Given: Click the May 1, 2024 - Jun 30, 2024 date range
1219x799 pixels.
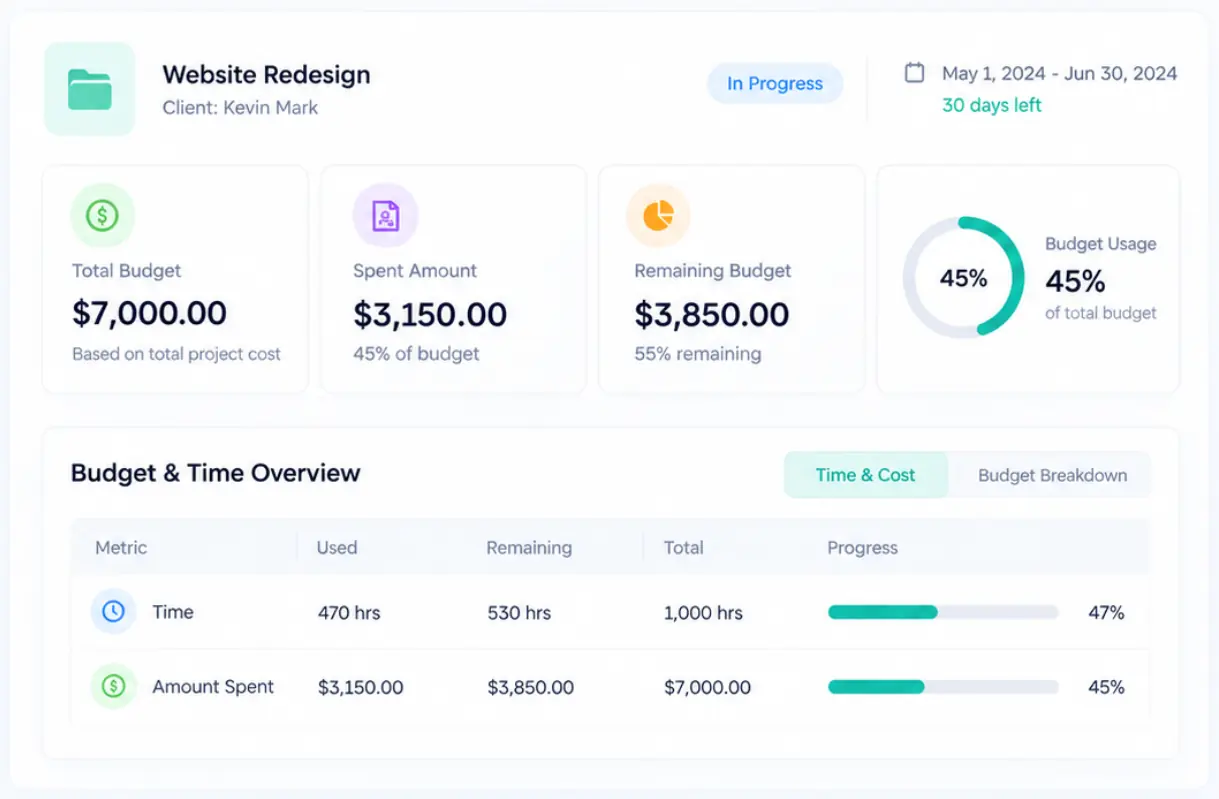Looking at the screenshot, I should (x=1059, y=73).
